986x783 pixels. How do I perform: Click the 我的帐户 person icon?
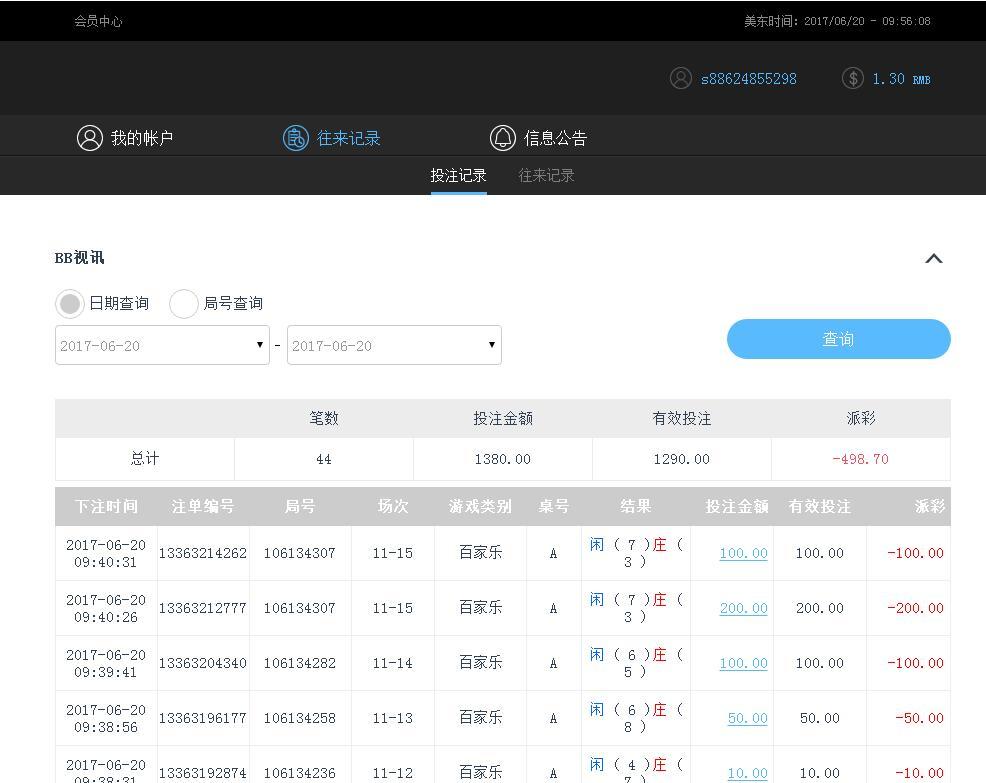point(90,138)
